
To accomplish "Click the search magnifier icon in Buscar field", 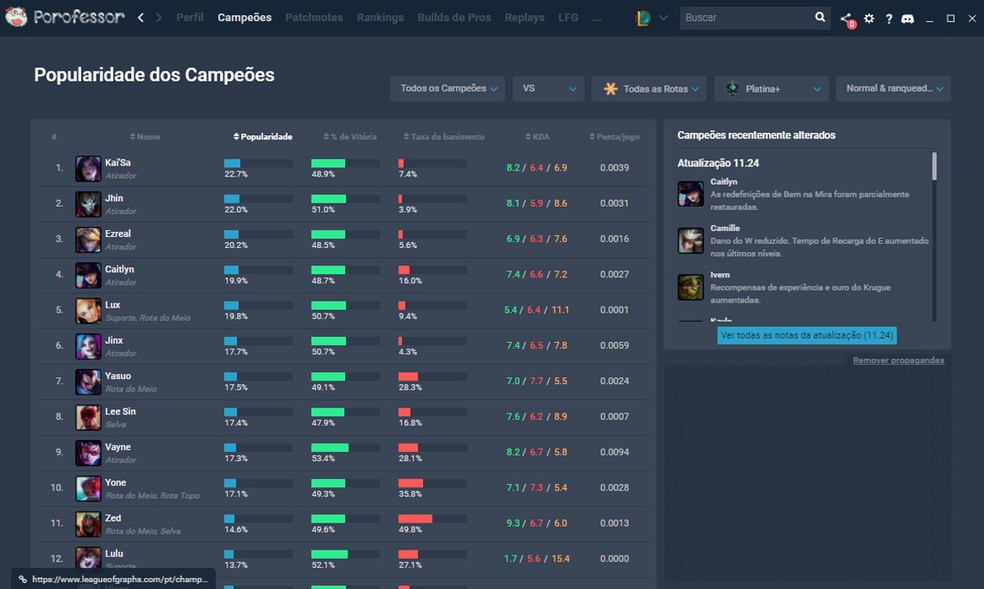I will click(820, 17).
